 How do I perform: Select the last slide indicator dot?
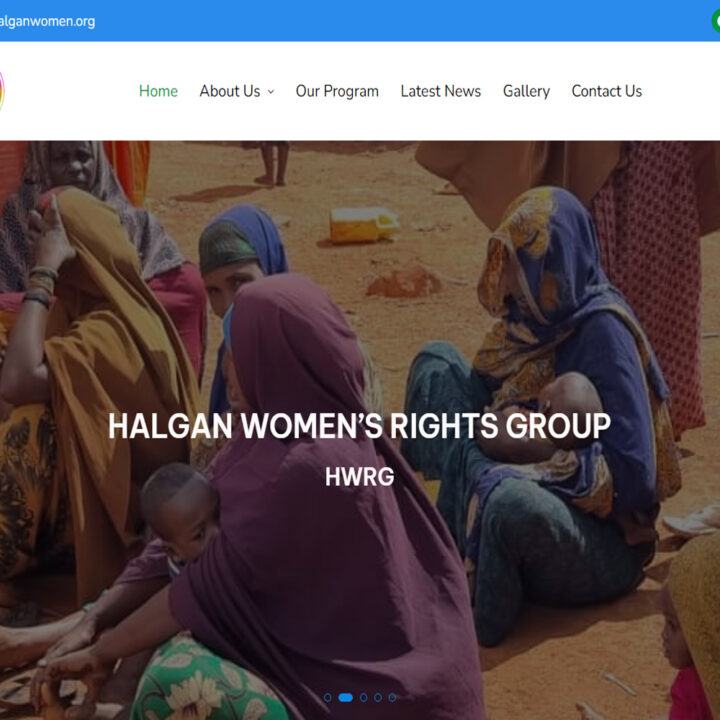click(x=392, y=698)
